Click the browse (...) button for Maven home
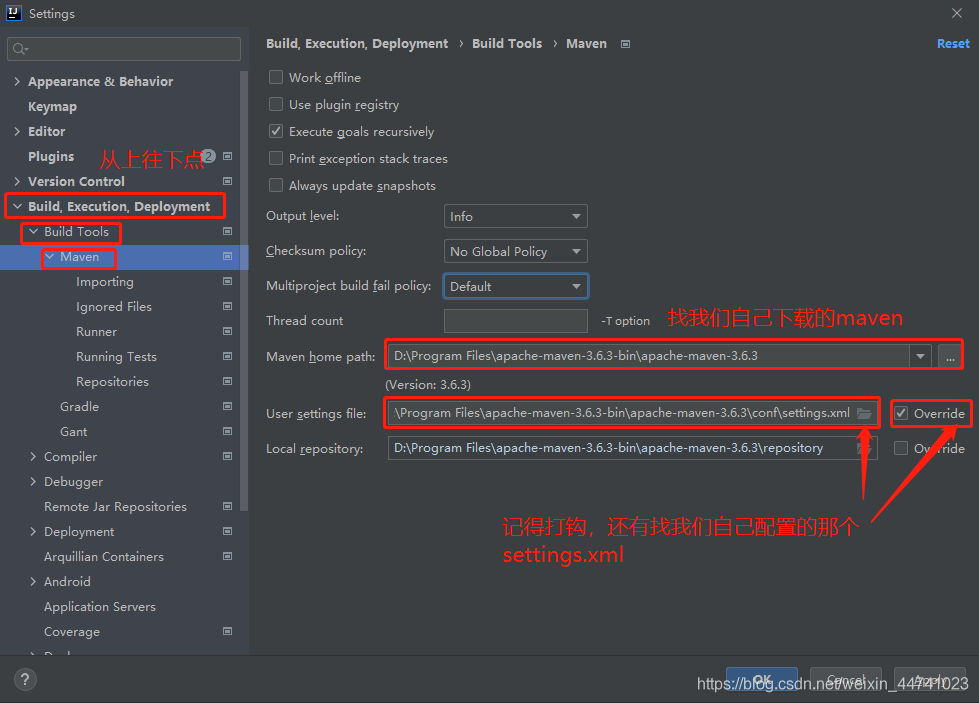 coord(950,356)
